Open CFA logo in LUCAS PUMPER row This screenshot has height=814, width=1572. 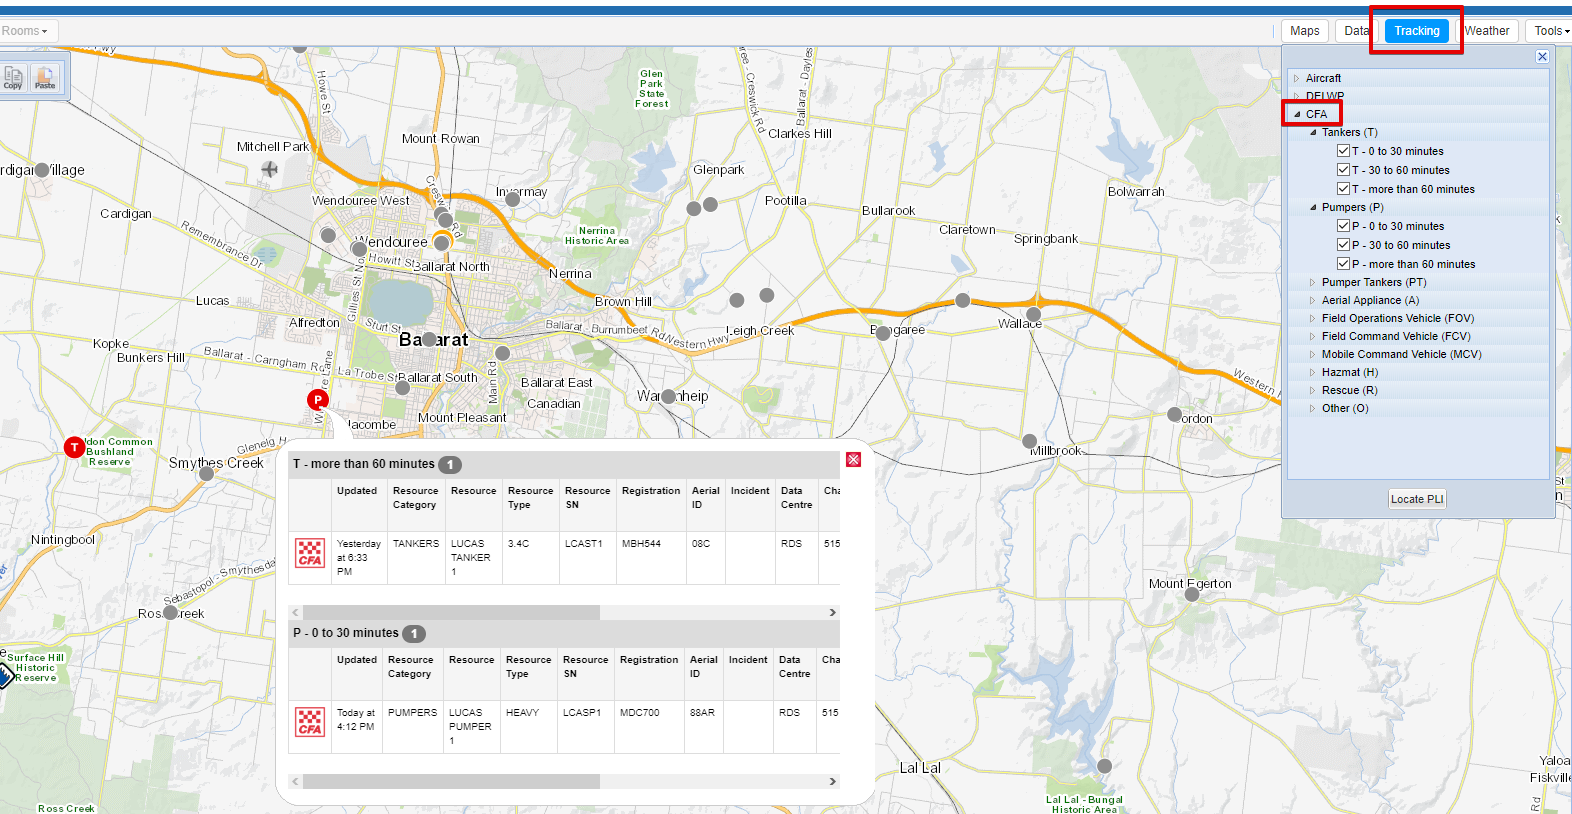[x=310, y=722]
